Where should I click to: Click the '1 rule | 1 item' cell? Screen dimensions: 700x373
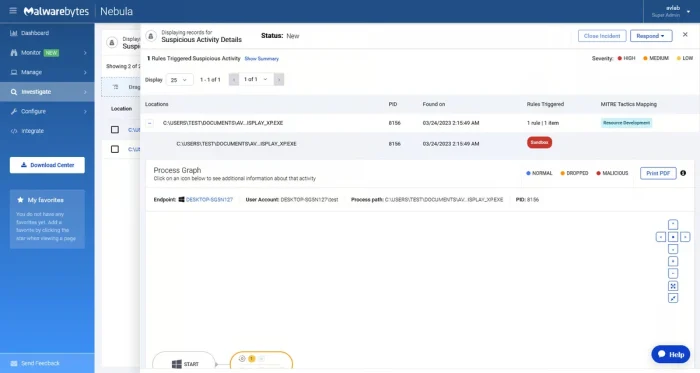pos(543,123)
